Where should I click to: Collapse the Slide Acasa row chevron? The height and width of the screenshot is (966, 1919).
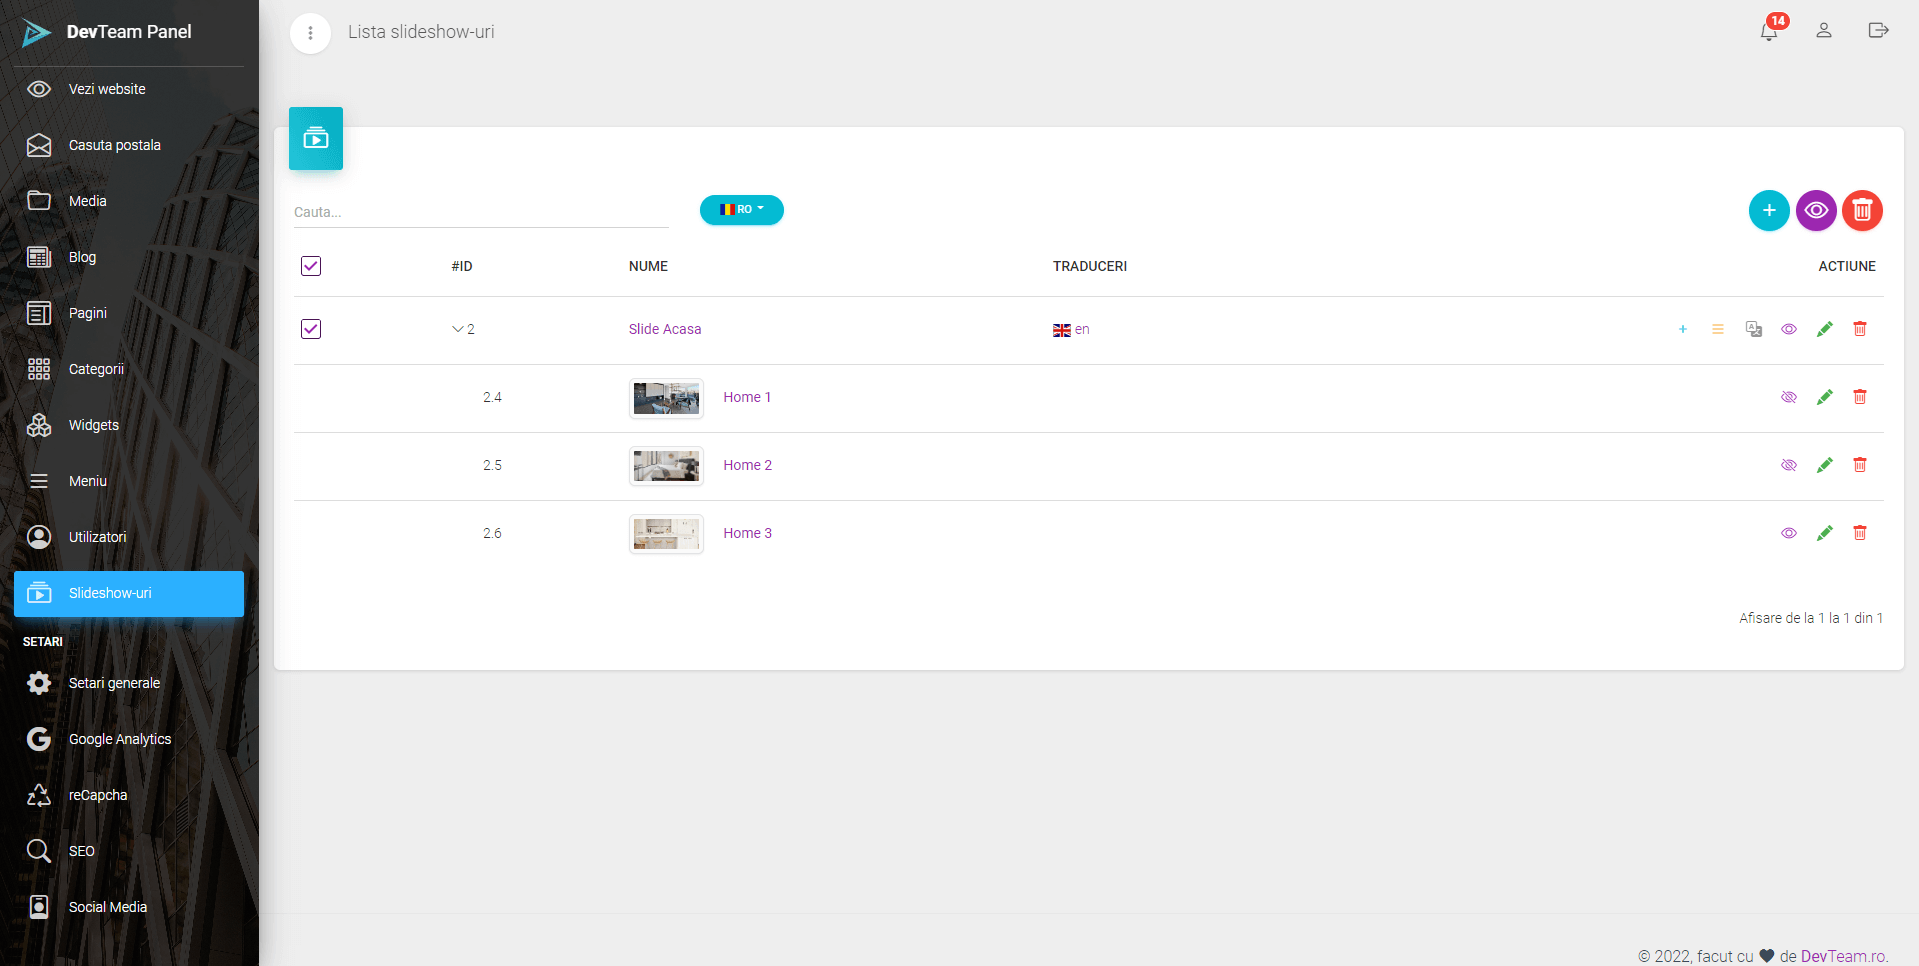pyautogui.click(x=458, y=329)
